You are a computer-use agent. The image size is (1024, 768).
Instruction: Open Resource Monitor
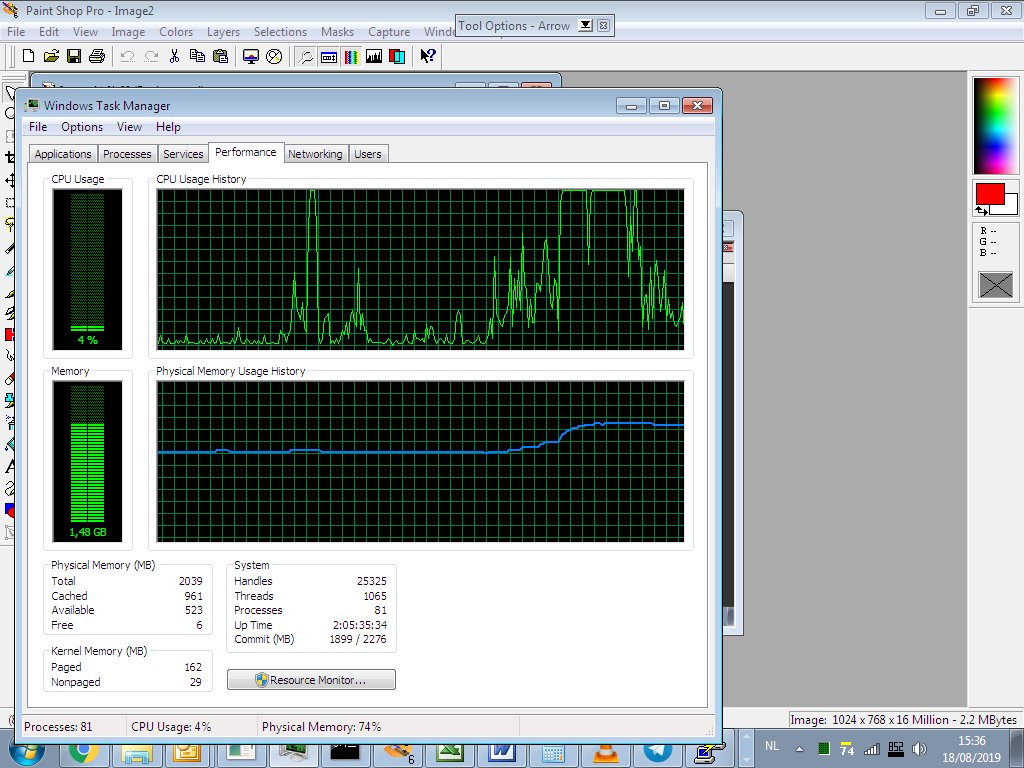tap(311, 680)
